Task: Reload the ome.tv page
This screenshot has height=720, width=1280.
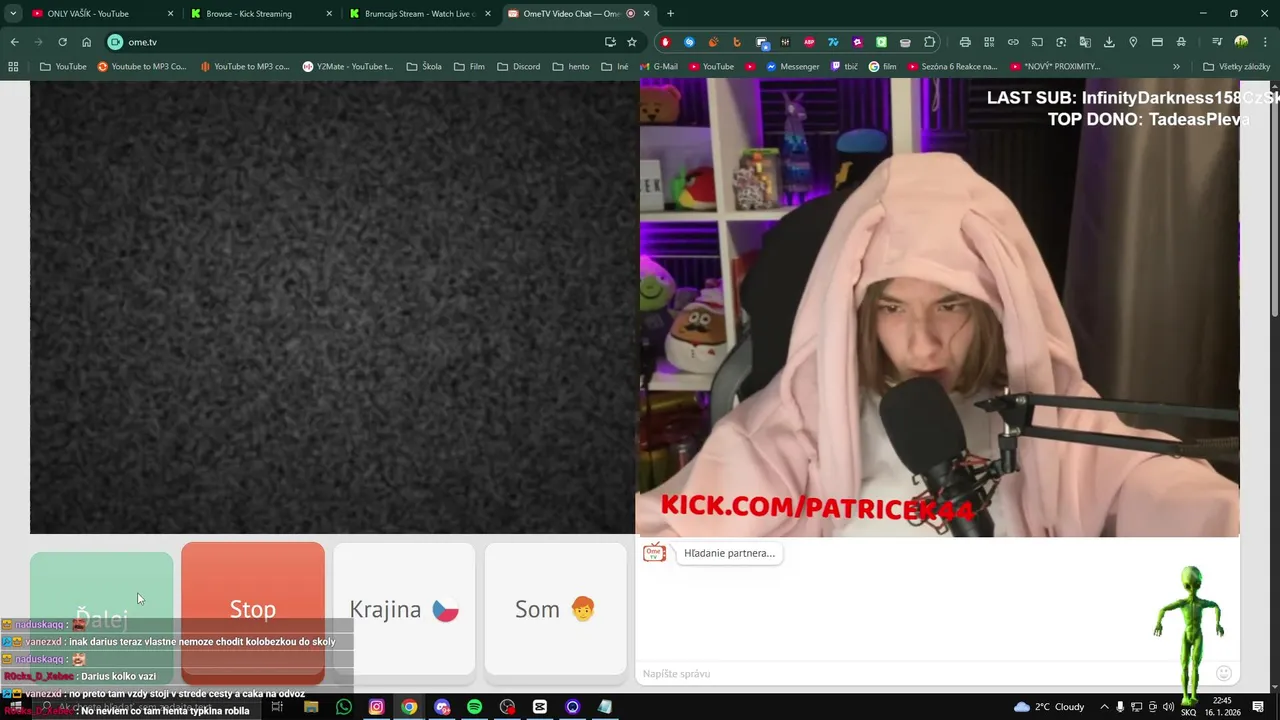Action: pyautogui.click(x=62, y=42)
